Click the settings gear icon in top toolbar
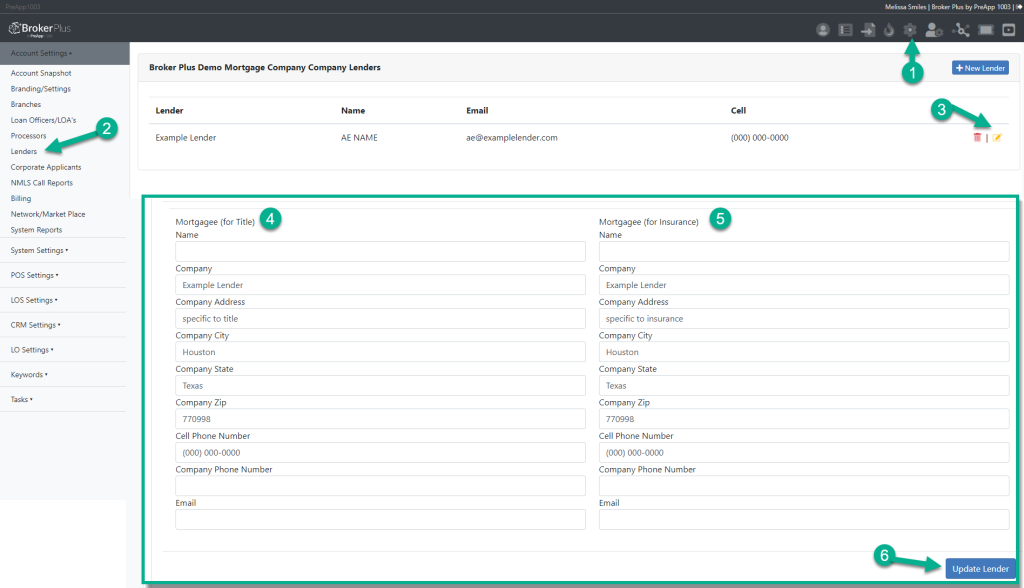Image resolution: width=1024 pixels, height=588 pixels. tap(910, 30)
